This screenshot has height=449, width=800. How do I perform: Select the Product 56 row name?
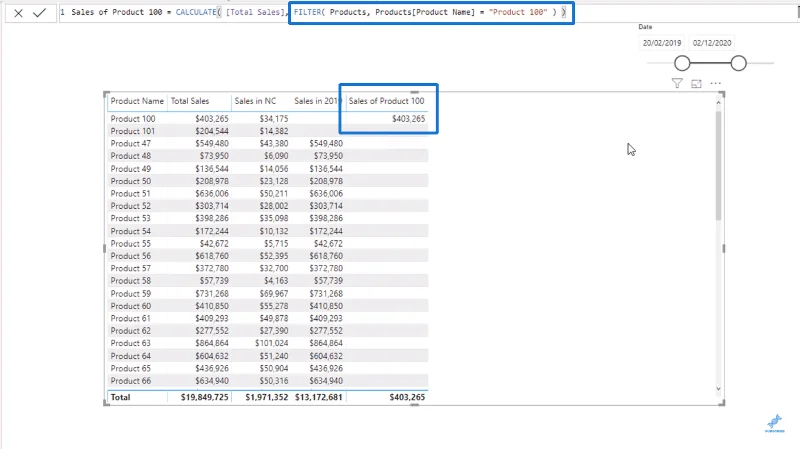[131, 256]
